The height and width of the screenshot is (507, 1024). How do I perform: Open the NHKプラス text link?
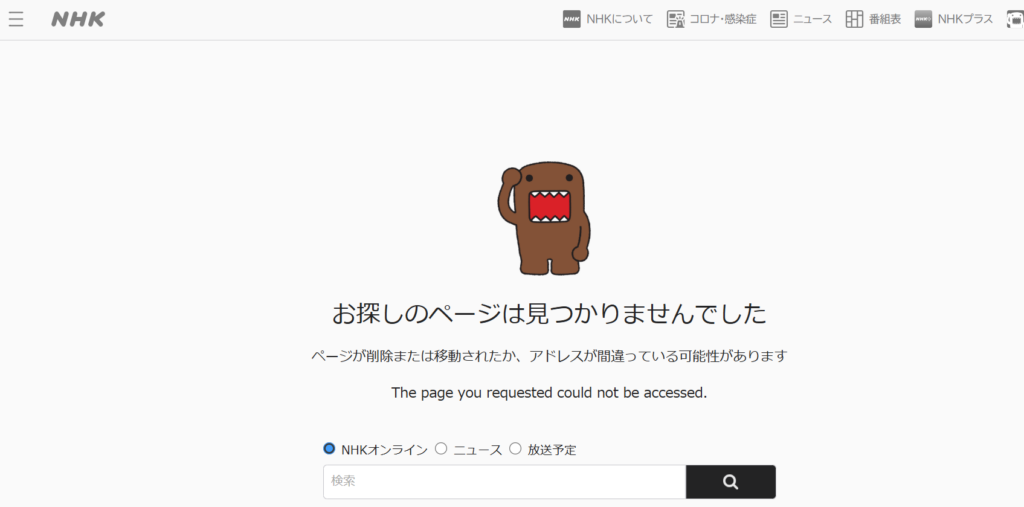(x=965, y=19)
